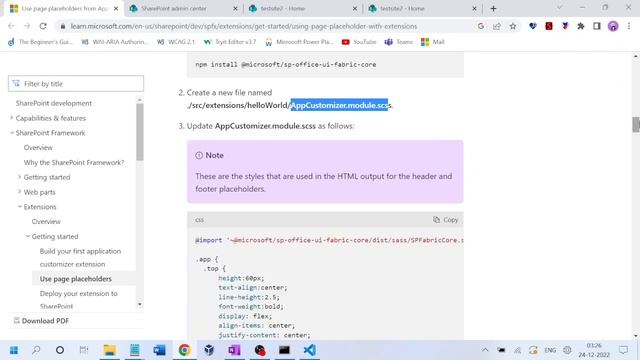Click Download PDF link
Image resolution: width=640 pixels, height=360 pixels.
(x=41, y=321)
